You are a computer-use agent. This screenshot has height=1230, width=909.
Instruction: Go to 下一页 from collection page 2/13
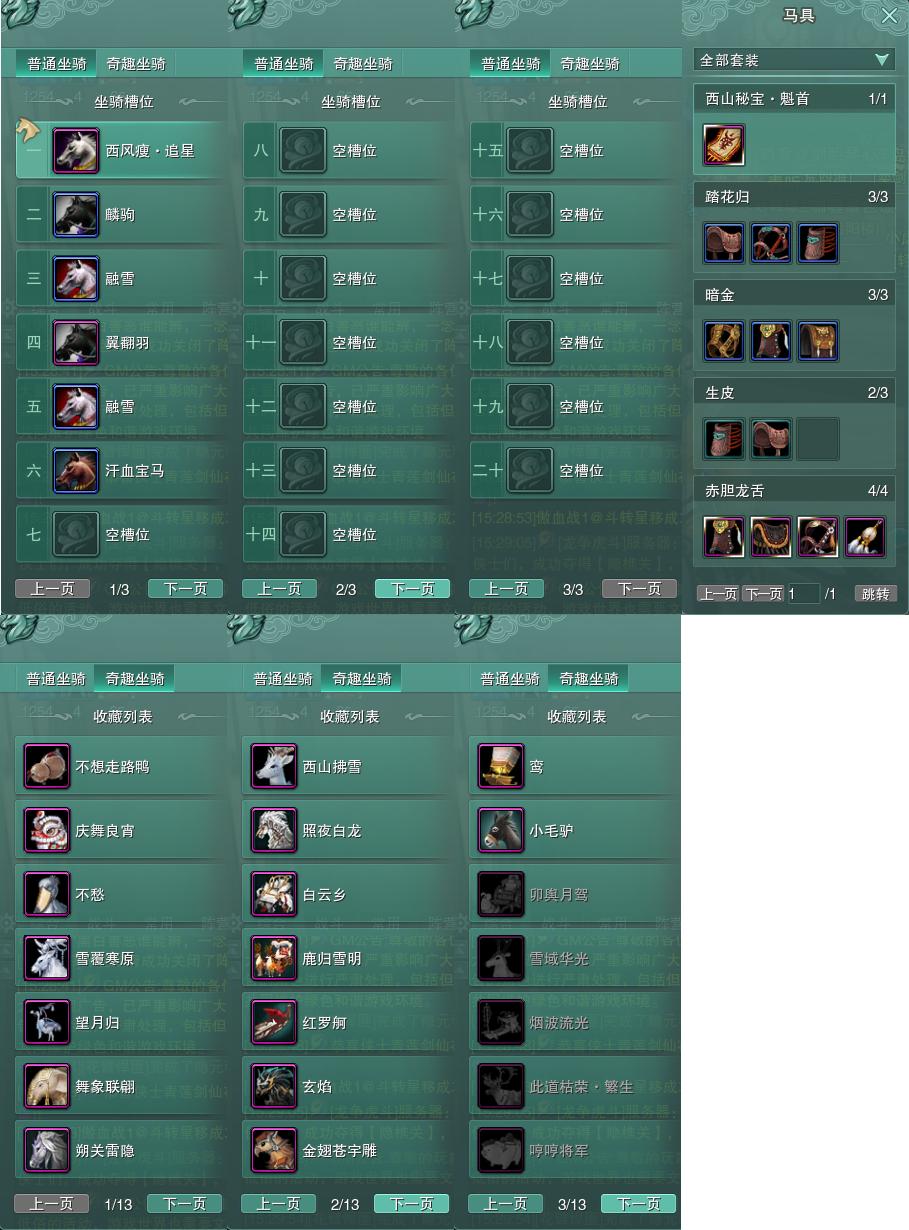[x=412, y=1204]
